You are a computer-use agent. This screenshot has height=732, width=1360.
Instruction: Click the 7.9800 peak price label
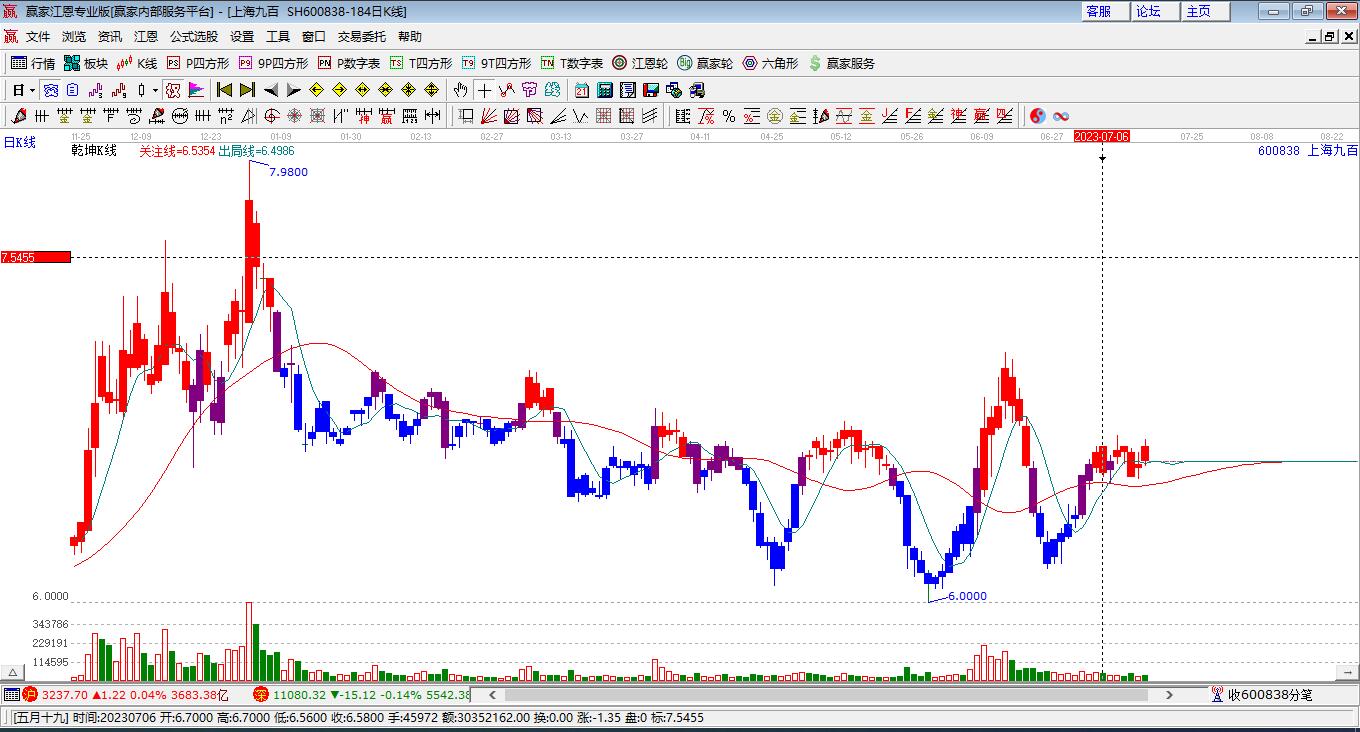(x=289, y=172)
